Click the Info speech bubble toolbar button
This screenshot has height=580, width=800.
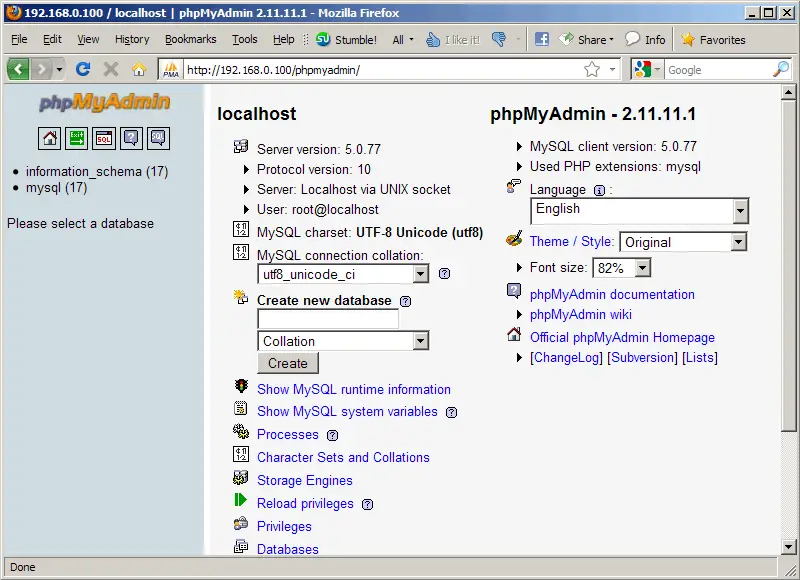645,39
